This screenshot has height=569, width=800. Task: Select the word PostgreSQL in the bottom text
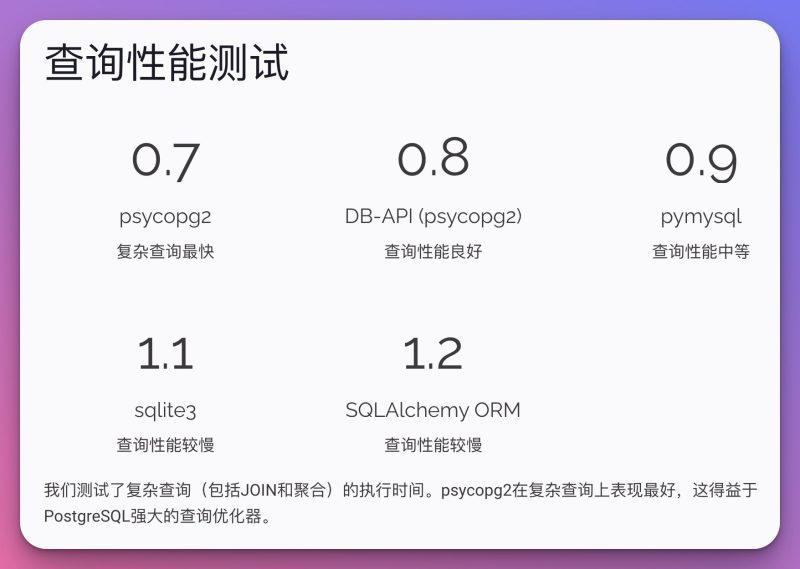pyautogui.click(x=86, y=517)
